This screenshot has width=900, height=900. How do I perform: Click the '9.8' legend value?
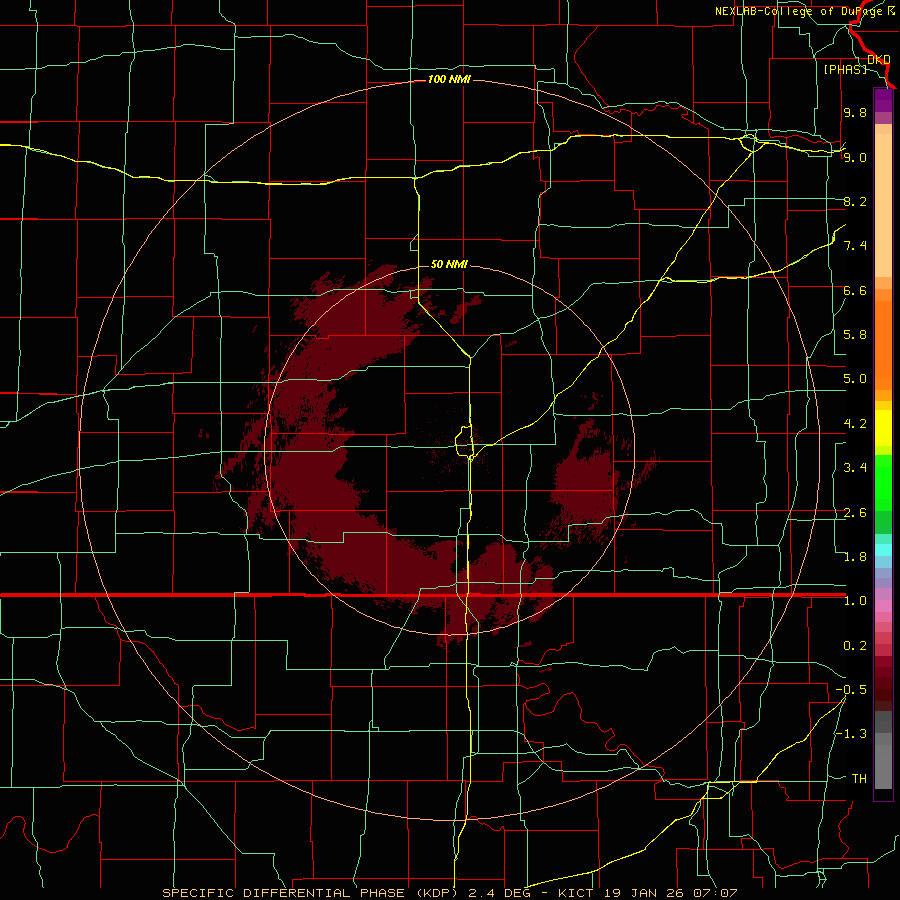click(x=855, y=112)
